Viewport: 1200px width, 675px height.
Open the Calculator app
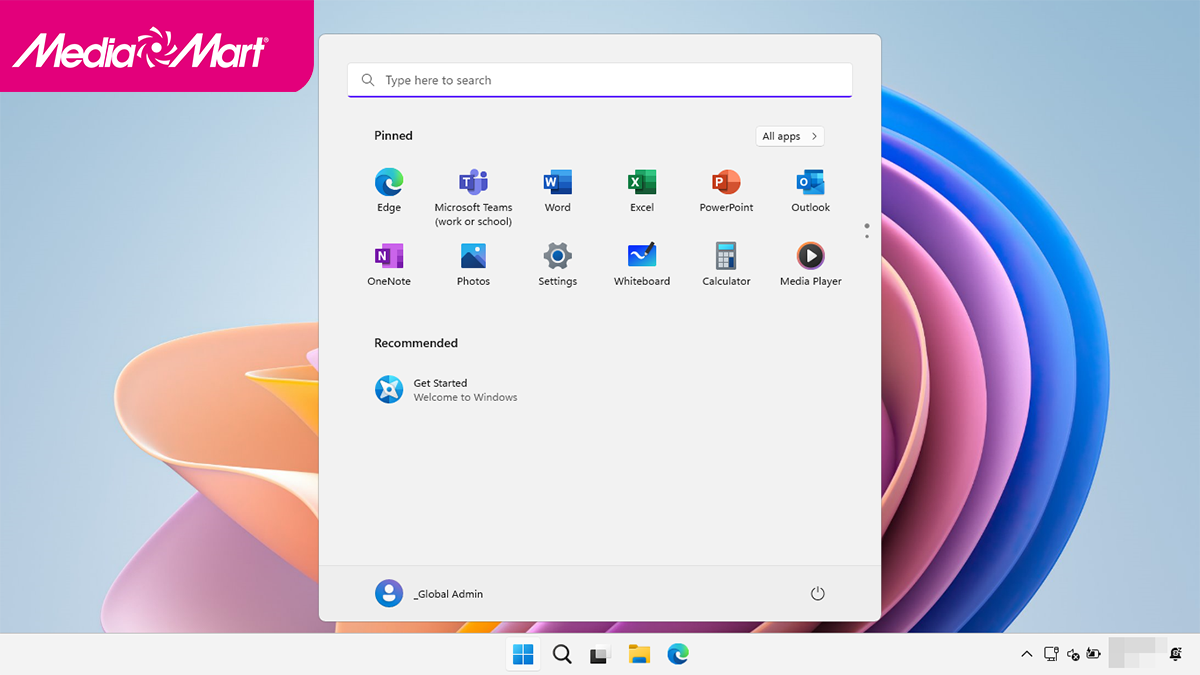[x=726, y=257]
